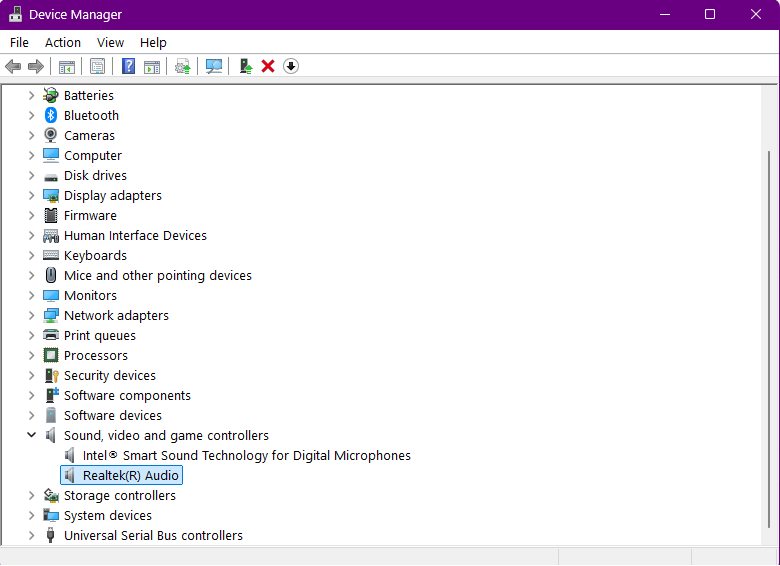The width and height of the screenshot is (780, 566).
Task: Click the Batteries category icon
Action: click(x=51, y=95)
